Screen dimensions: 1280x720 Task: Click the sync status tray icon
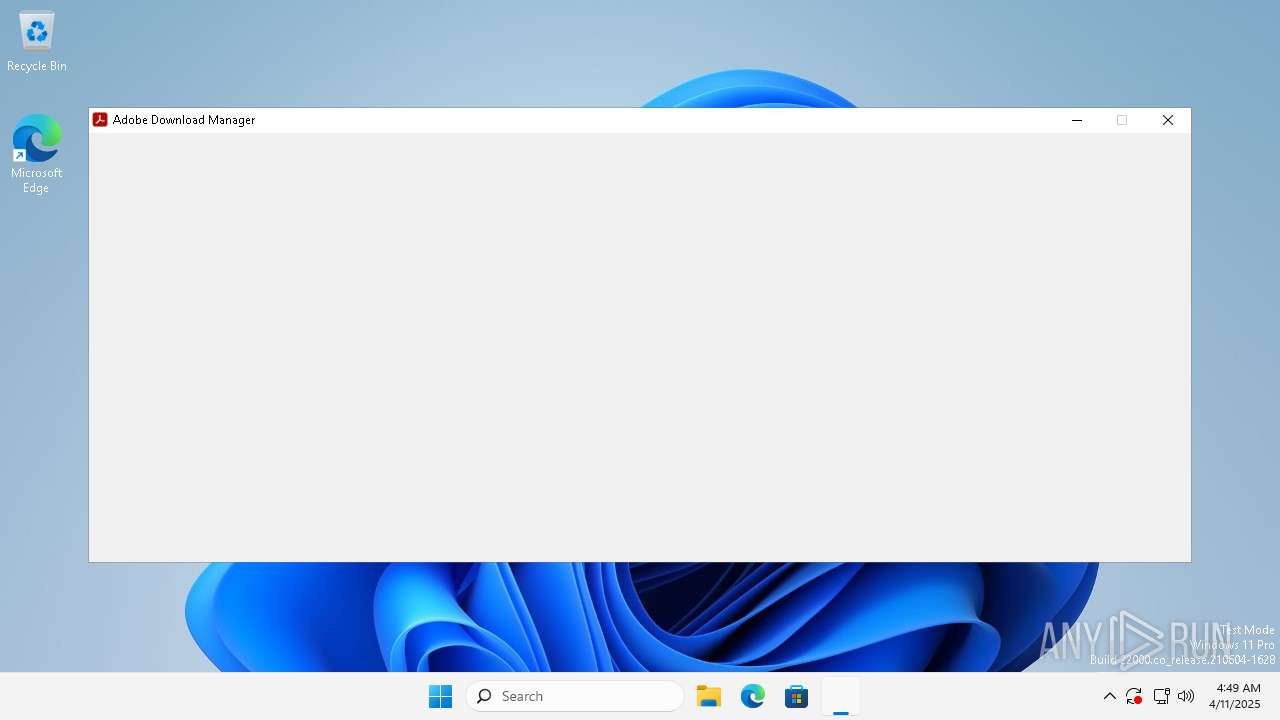pos(1134,696)
